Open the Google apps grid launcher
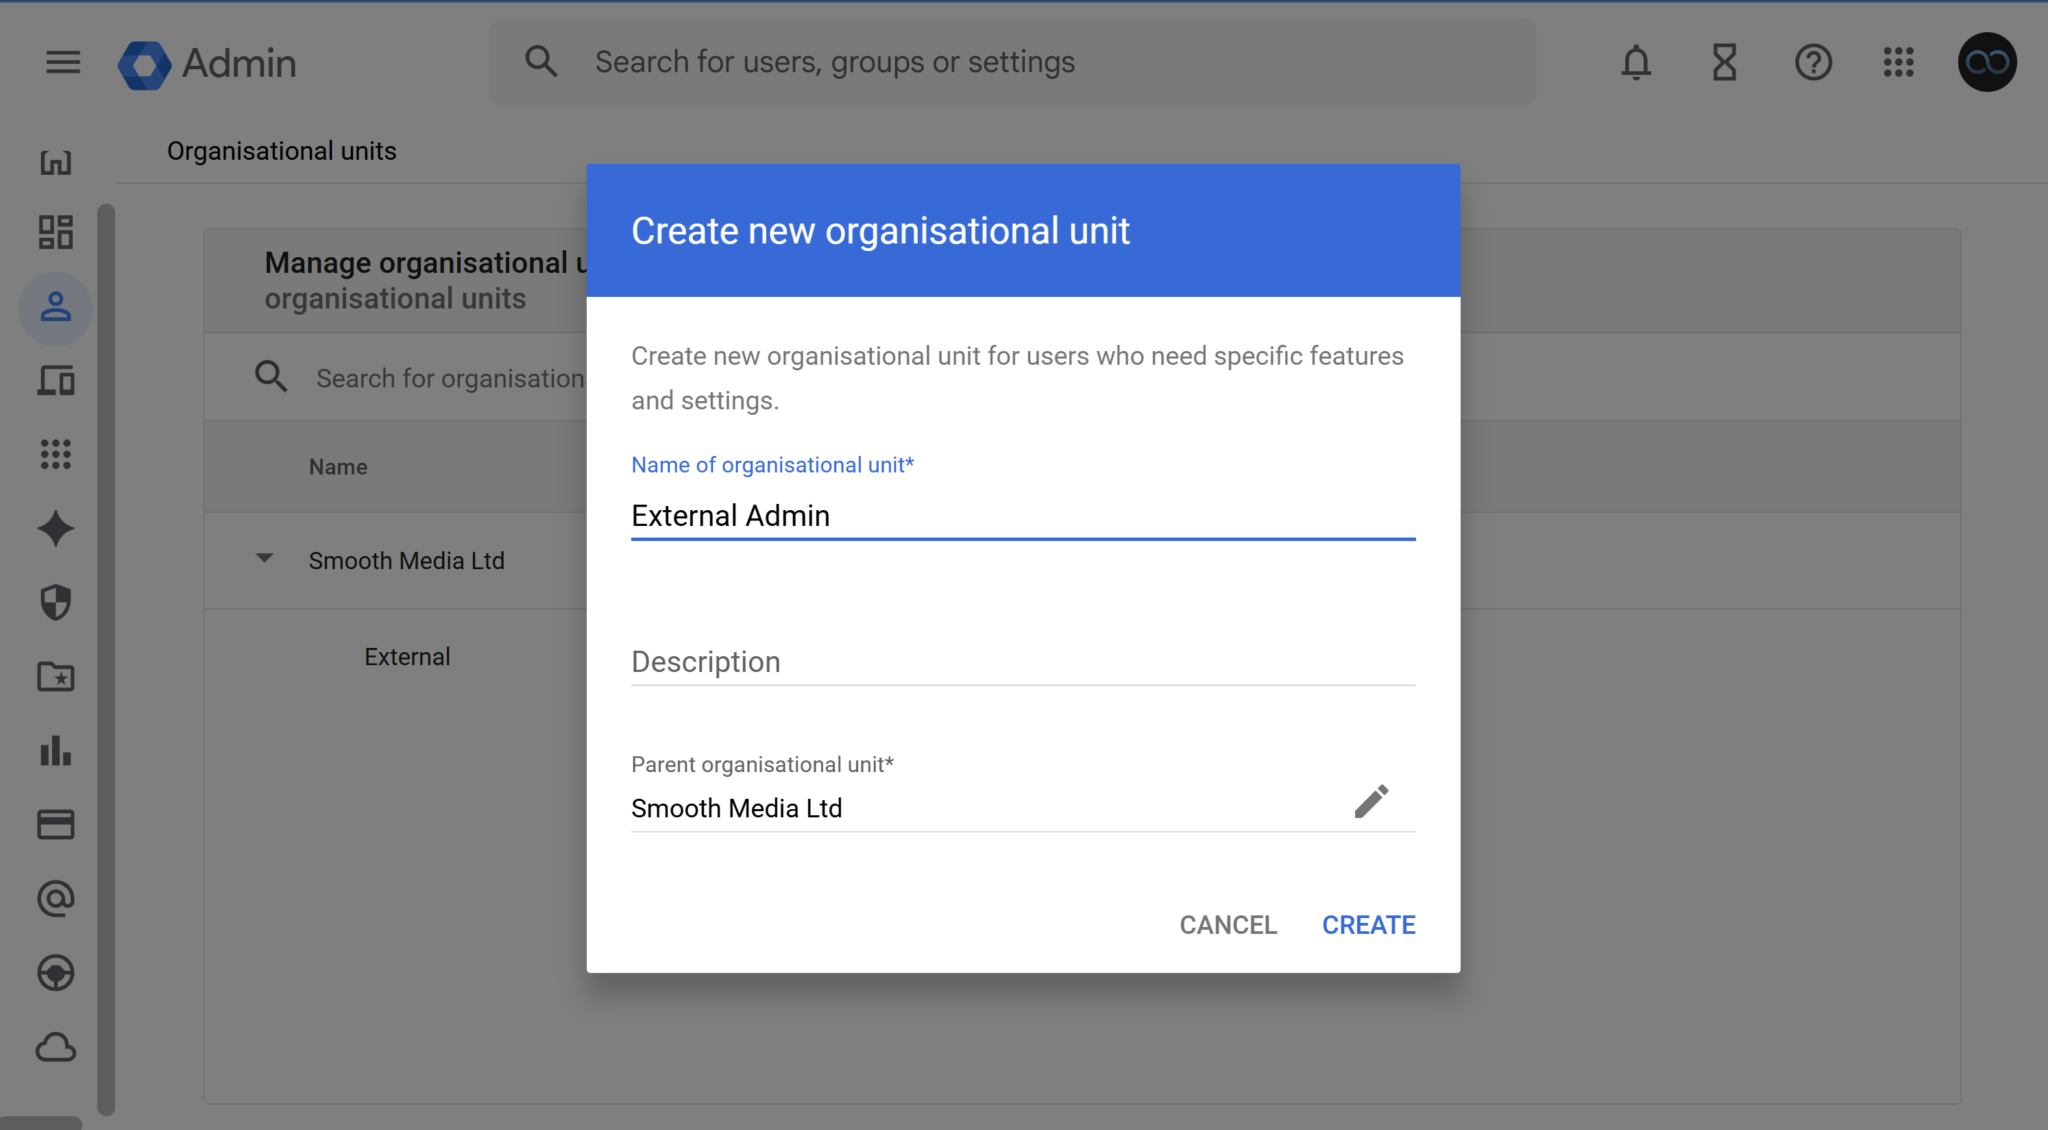The height and width of the screenshot is (1130, 2048). (1899, 63)
